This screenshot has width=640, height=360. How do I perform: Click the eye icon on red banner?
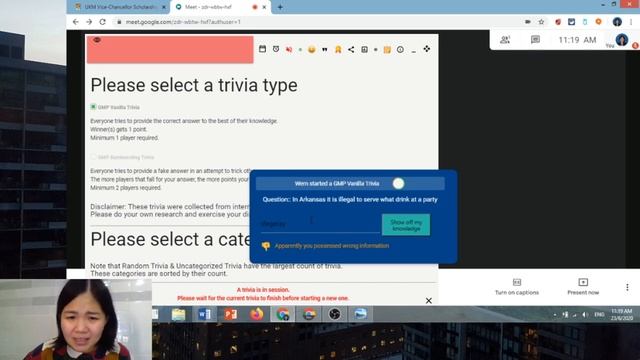pos(97,40)
